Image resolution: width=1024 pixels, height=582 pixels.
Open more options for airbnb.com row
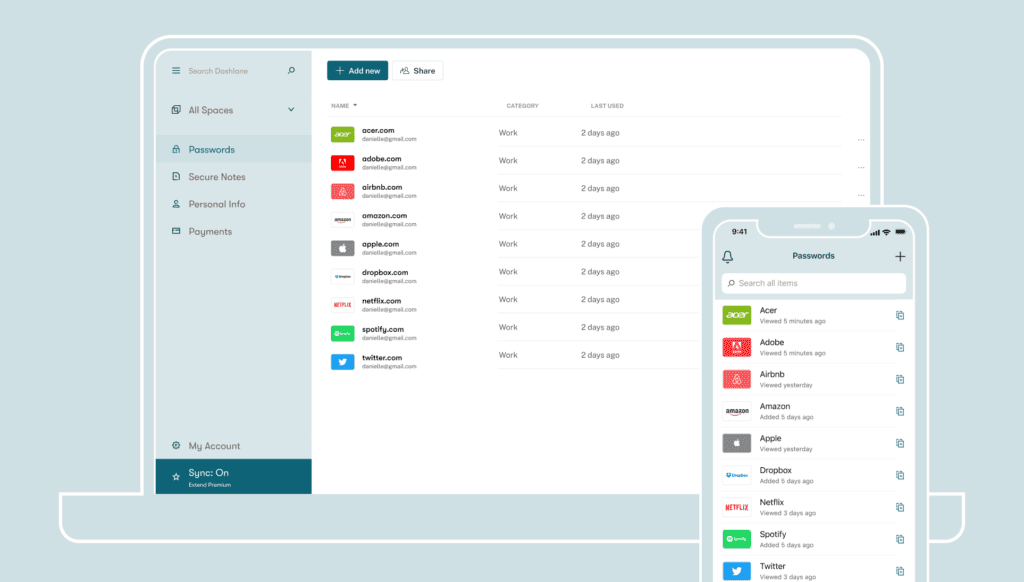pos(861,195)
